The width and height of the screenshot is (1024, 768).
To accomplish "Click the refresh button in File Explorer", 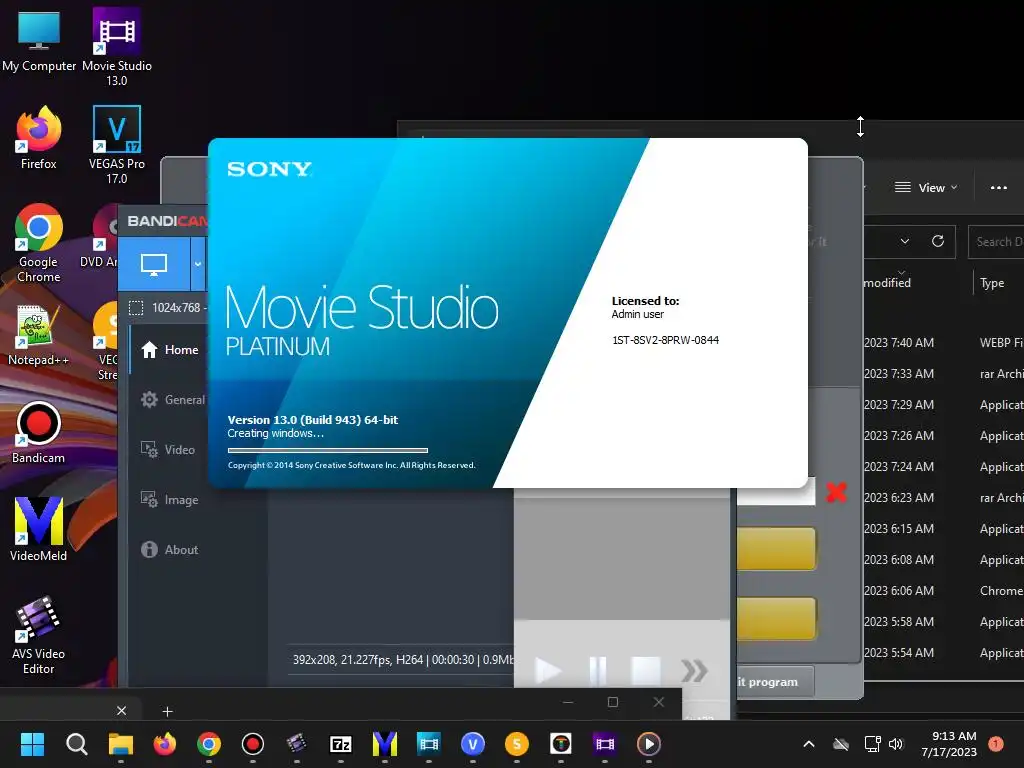I will tap(938, 241).
